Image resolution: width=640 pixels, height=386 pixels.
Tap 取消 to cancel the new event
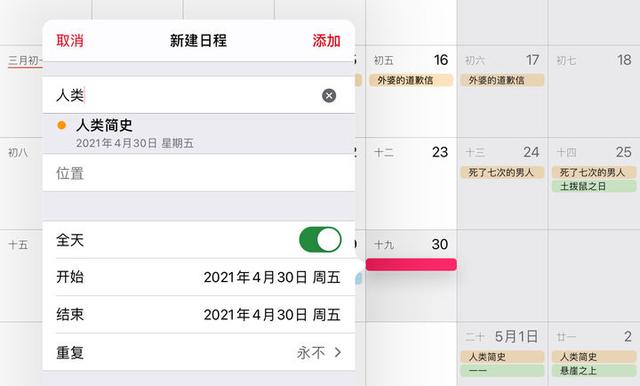tap(70, 41)
